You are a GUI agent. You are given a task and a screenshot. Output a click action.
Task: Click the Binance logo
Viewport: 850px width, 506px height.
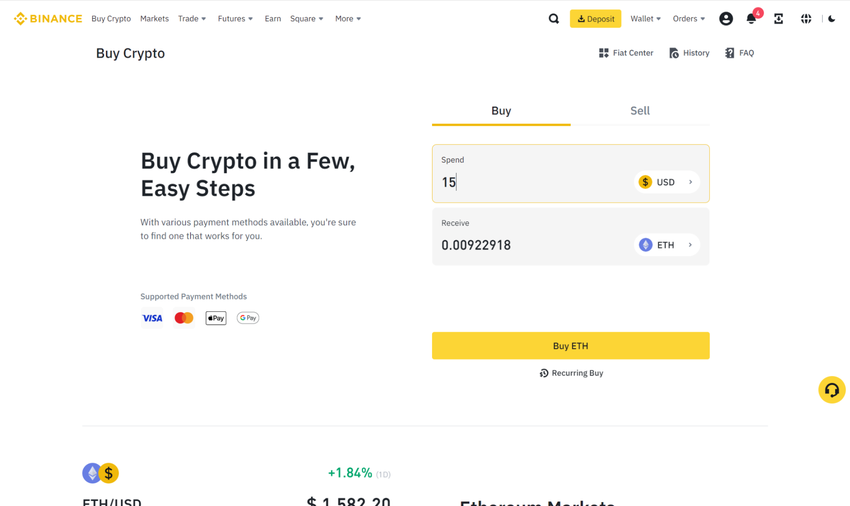[48, 19]
